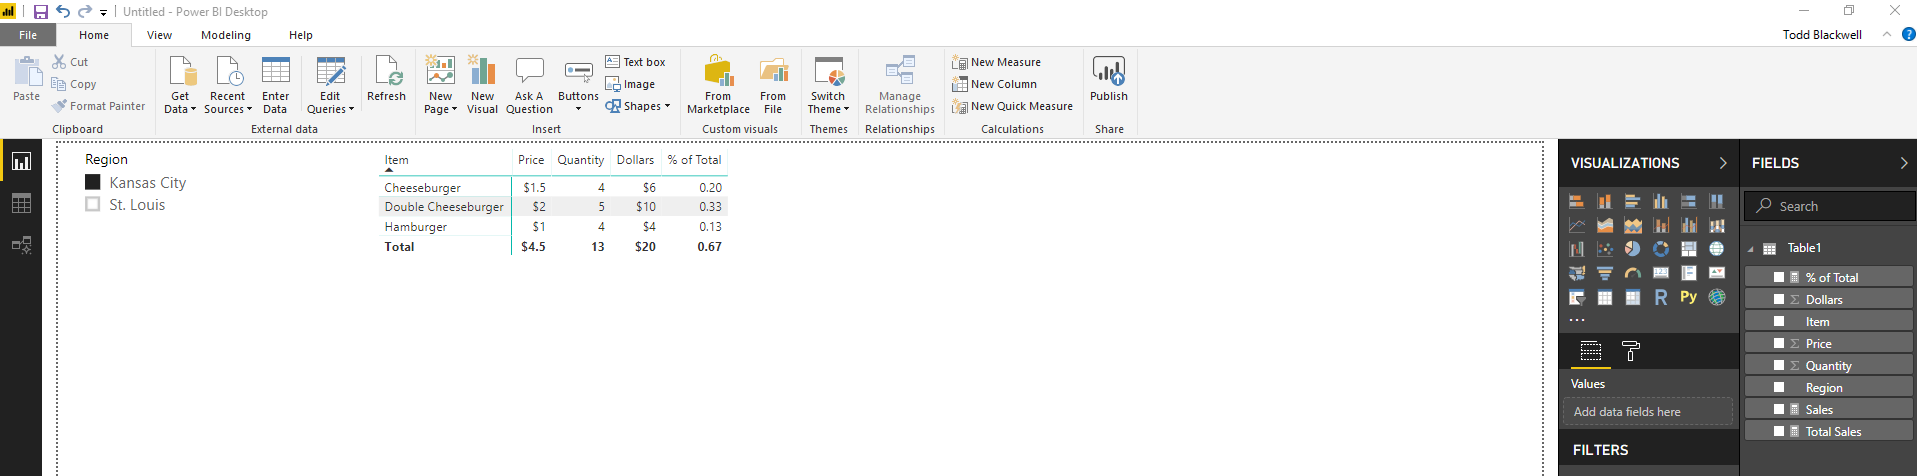
Task: Choose the funnel visual
Action: (x=1605, y=273)
